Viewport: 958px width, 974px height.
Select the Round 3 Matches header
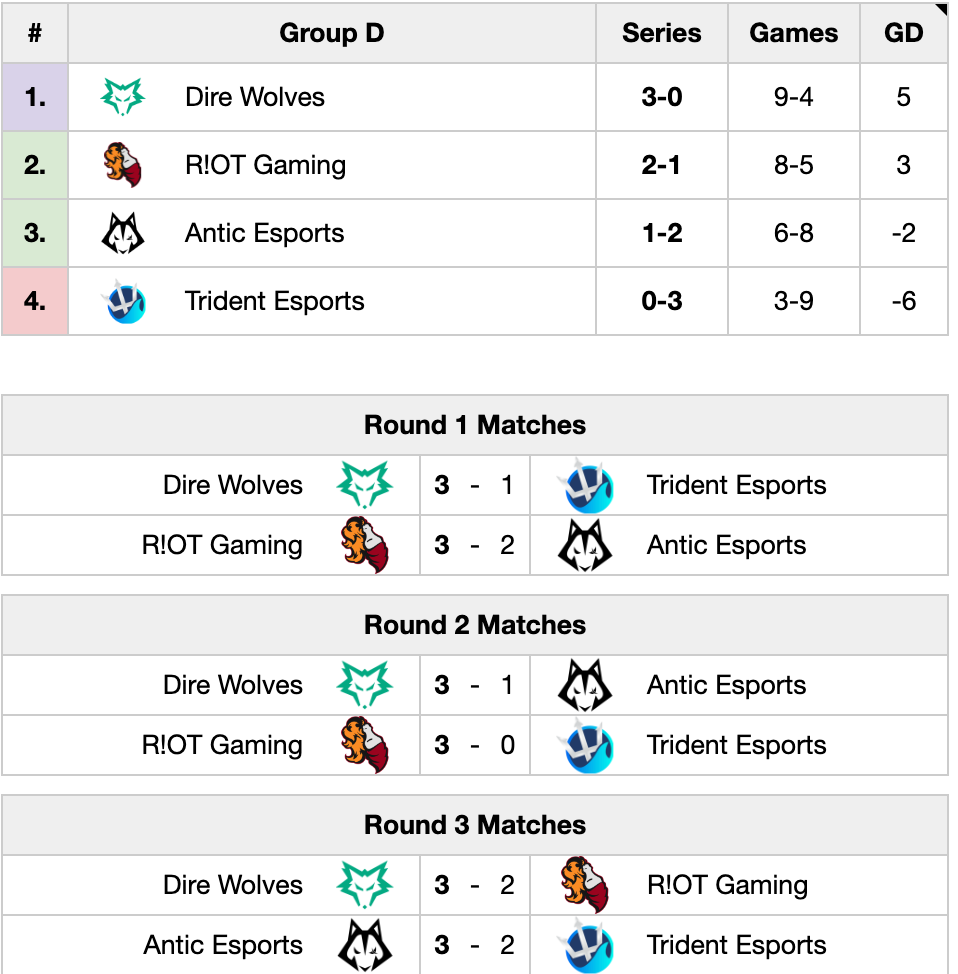[475, 825]
